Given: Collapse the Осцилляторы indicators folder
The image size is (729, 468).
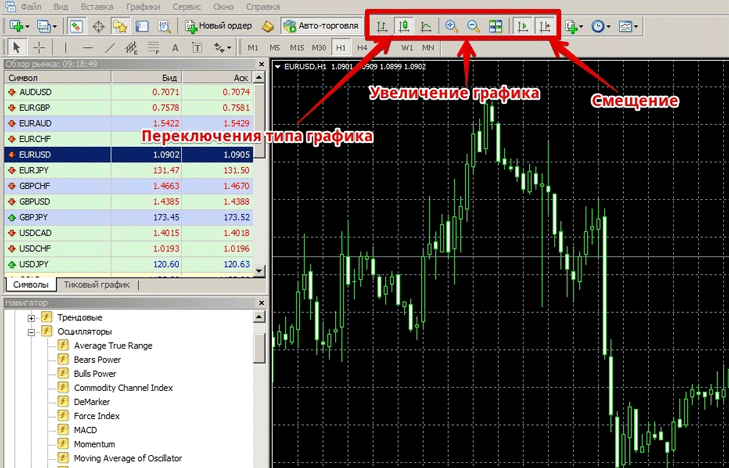Looking at the screenshot, I should 32,331.
